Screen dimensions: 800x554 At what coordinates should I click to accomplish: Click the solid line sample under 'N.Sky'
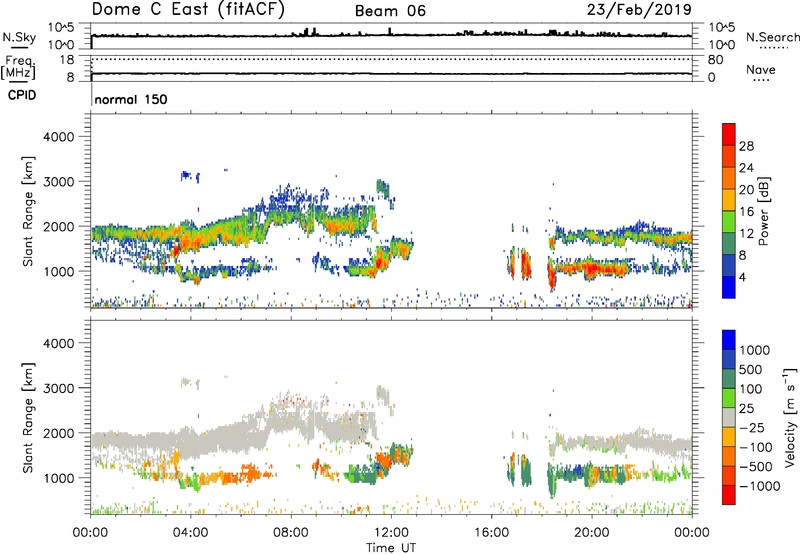tap(19, 47)
